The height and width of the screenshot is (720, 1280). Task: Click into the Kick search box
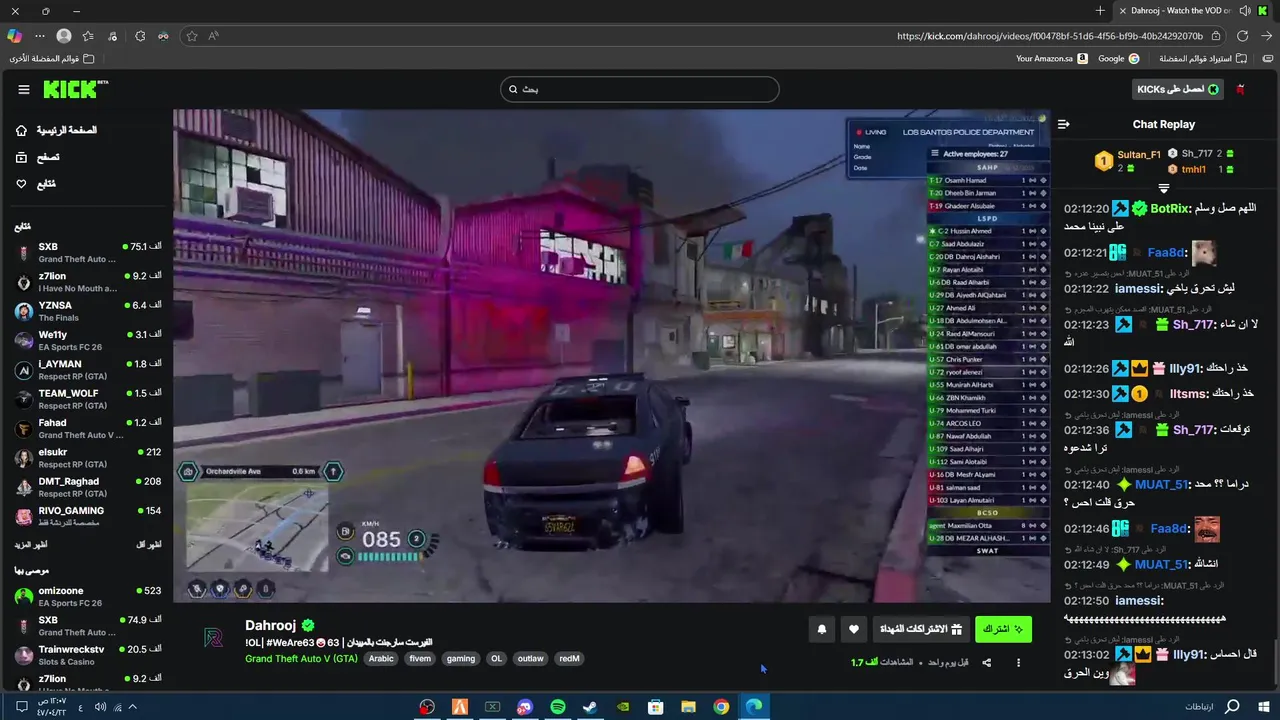click(x=639, y=89)
